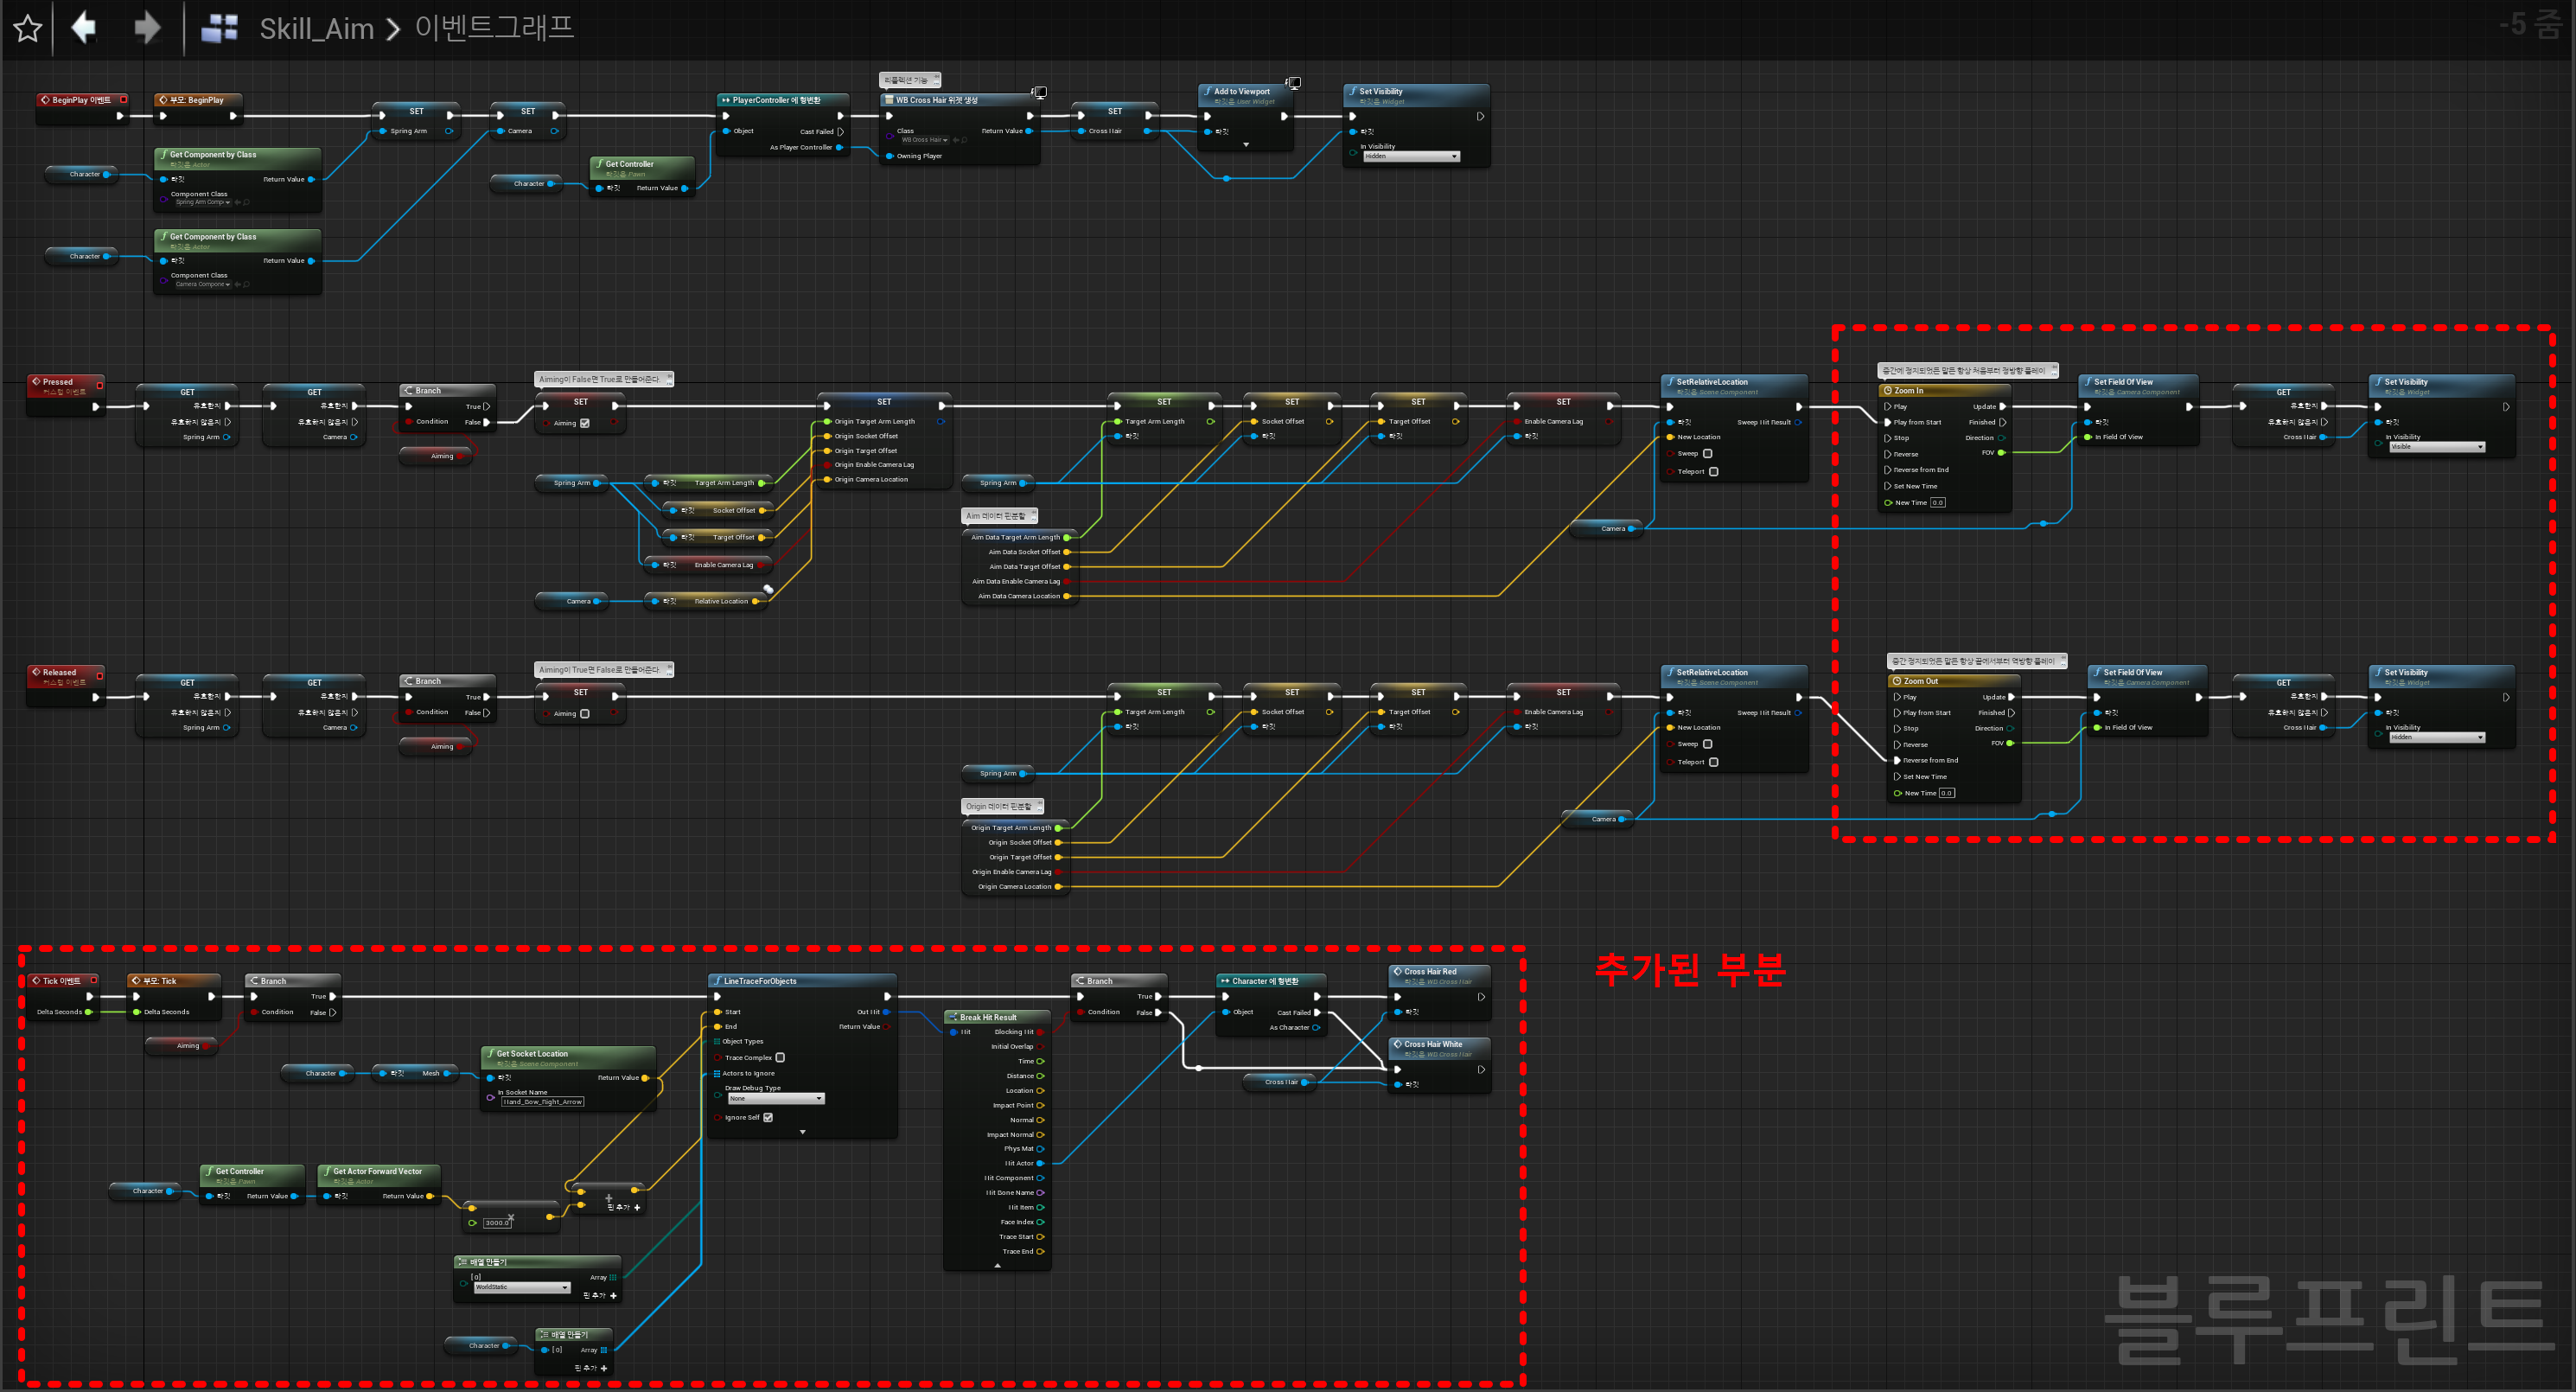The height and width of the screenshot is (1392, 2576).
Task: Select the 리플렉션 기능 comment bubble
Action: pos(909,80)
